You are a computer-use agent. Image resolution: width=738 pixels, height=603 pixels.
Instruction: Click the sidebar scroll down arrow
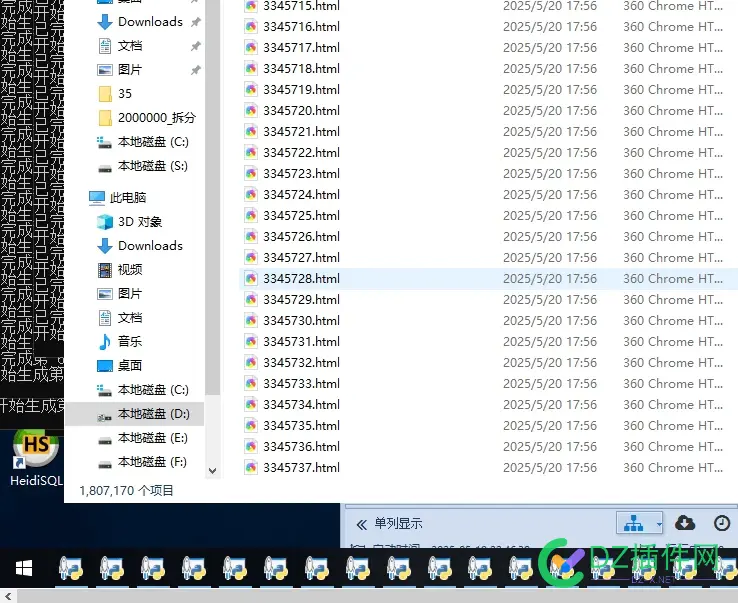click(212, 471)
